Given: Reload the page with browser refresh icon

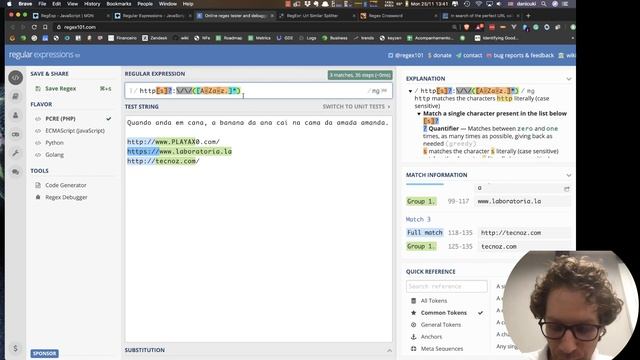Looking at the screenshot, I should pos(34,27).
